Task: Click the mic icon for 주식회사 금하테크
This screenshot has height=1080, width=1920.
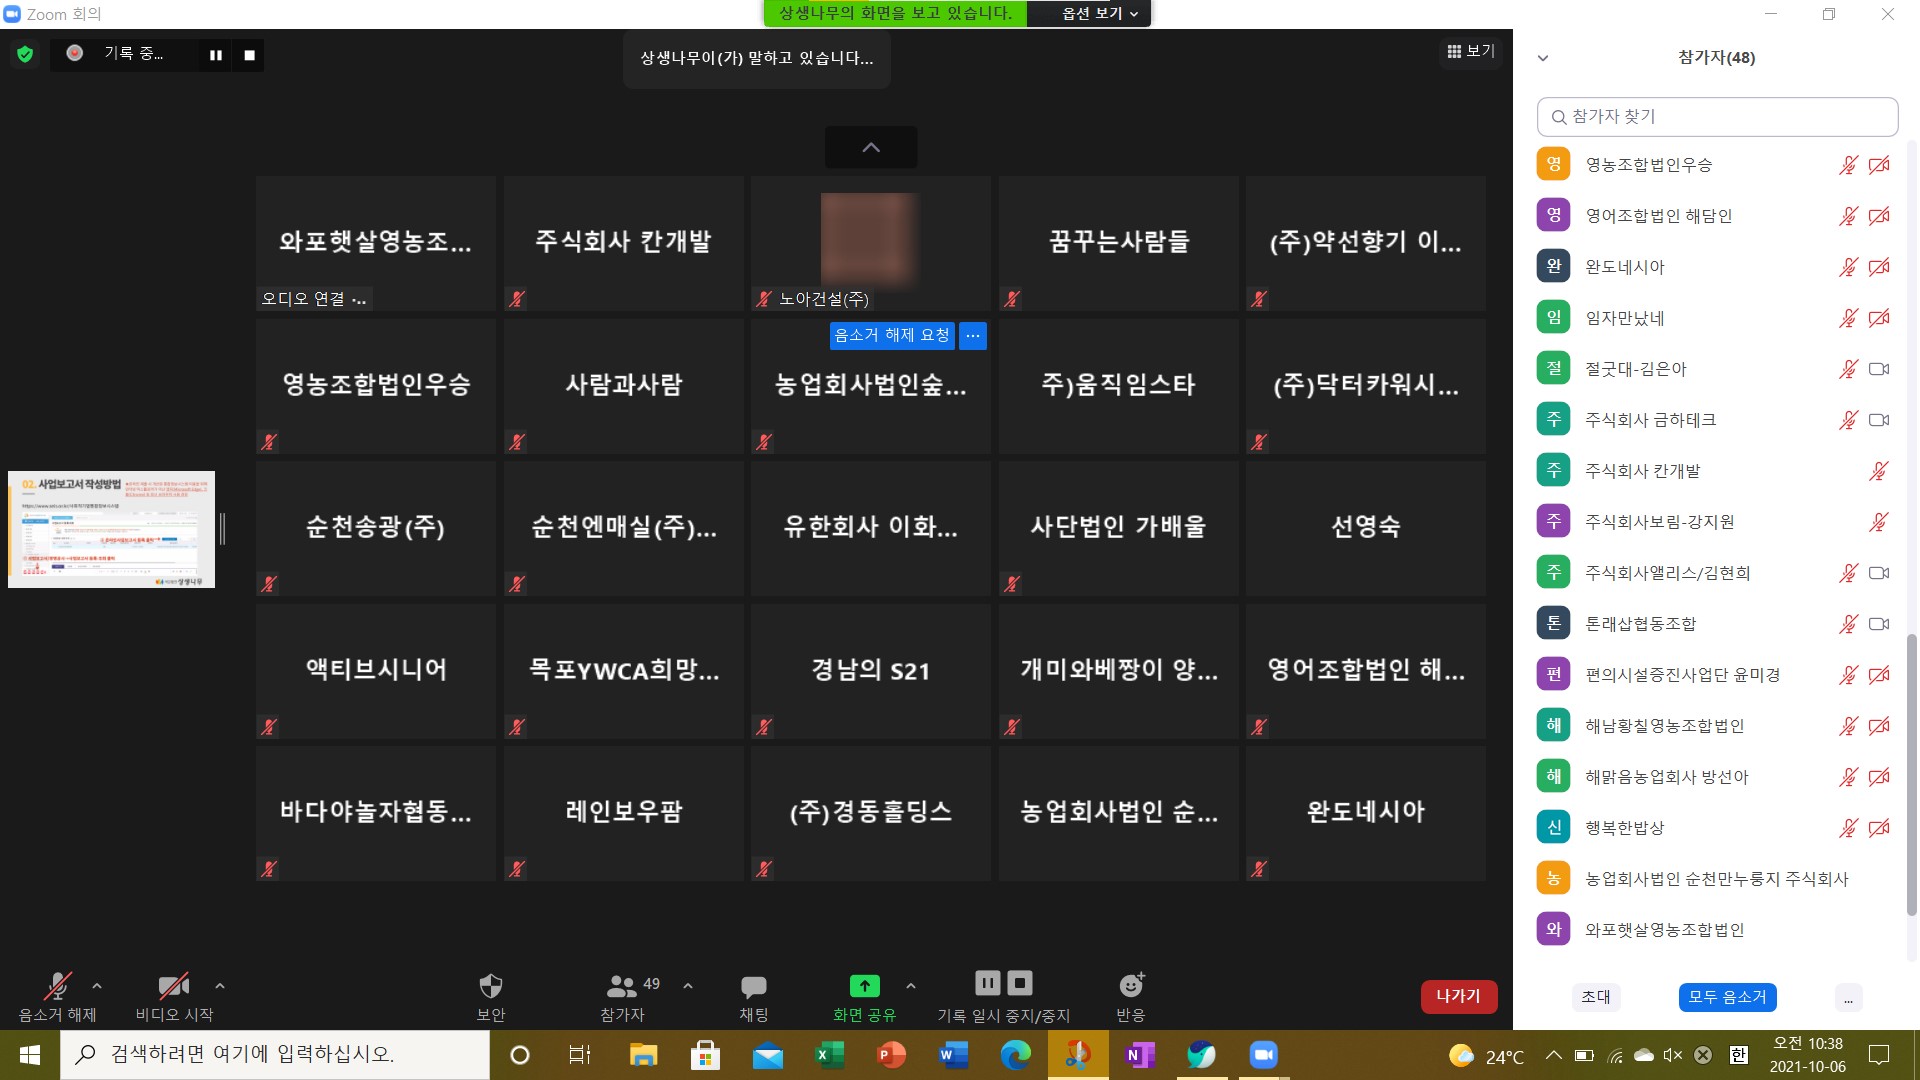Action: click(x=1848, y=420)
